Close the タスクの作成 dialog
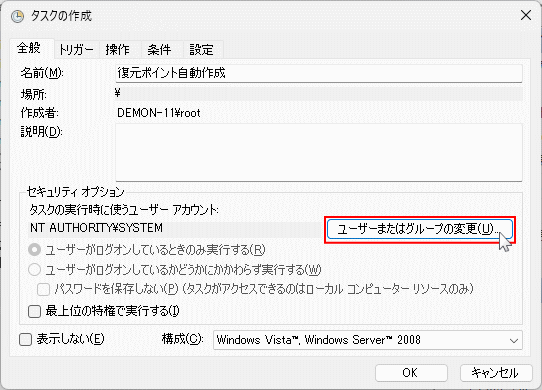The height and width of the screenshot is (390, 542). coord(525,15)
